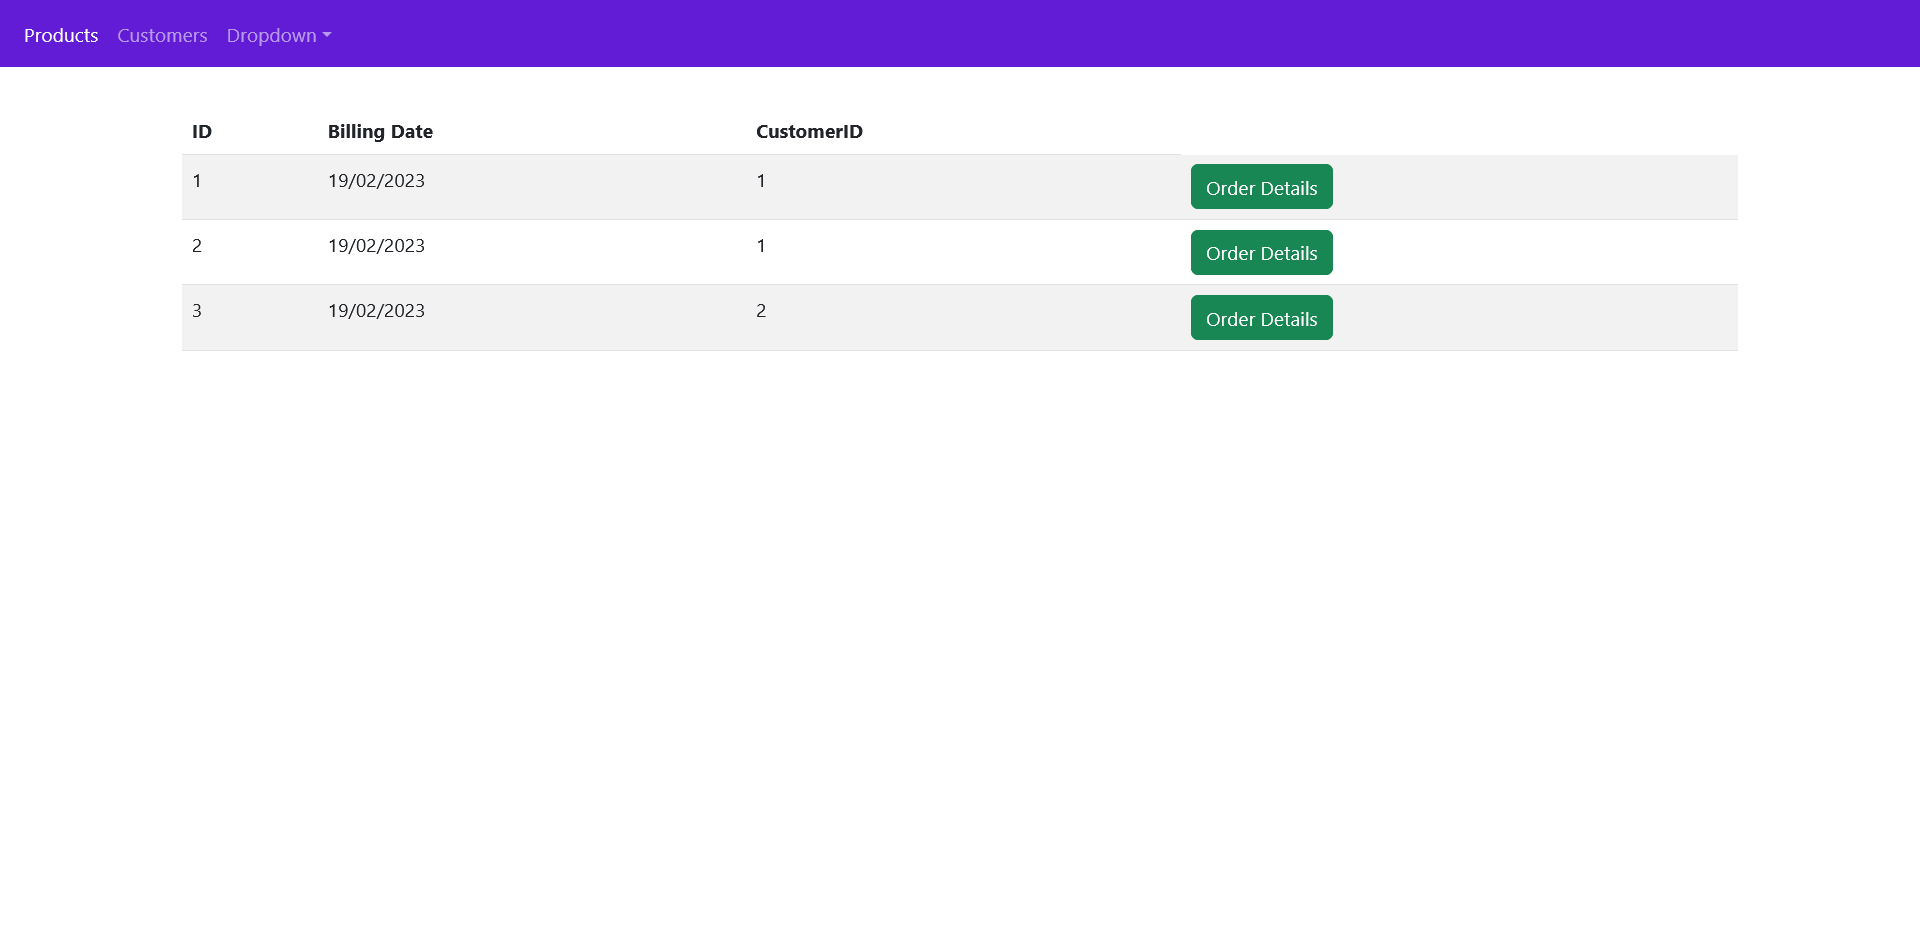
Task: View Order Details of the third order
Action: (1261, 317)
